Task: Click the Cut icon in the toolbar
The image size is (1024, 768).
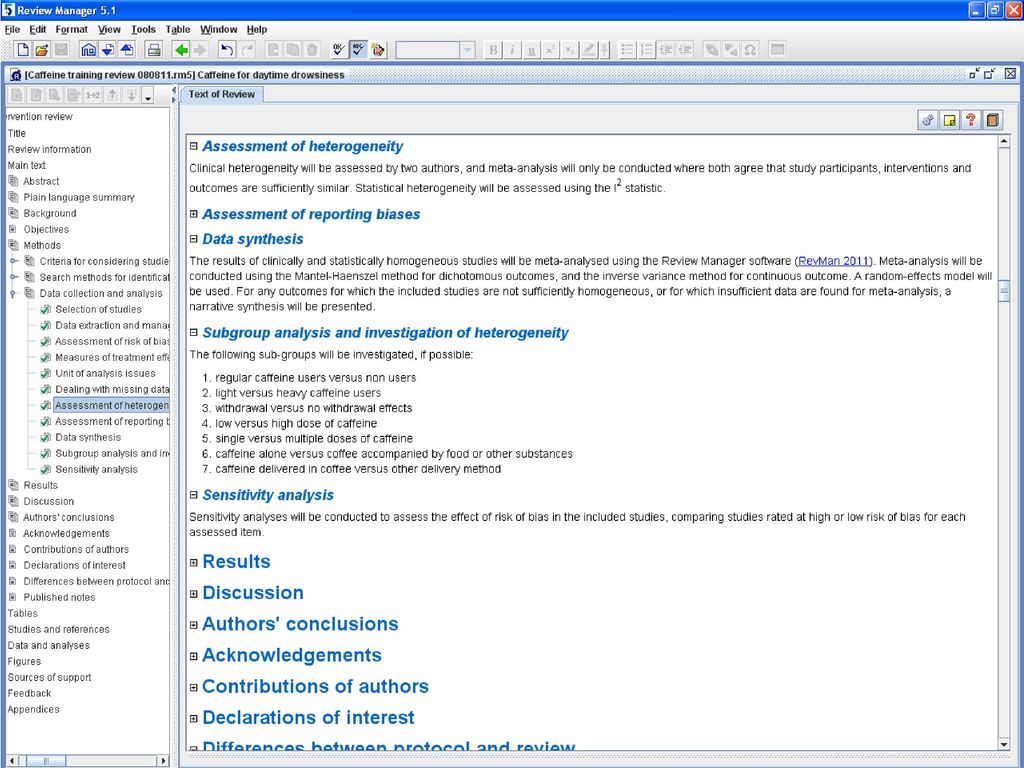Action: (x=274, y=50)
